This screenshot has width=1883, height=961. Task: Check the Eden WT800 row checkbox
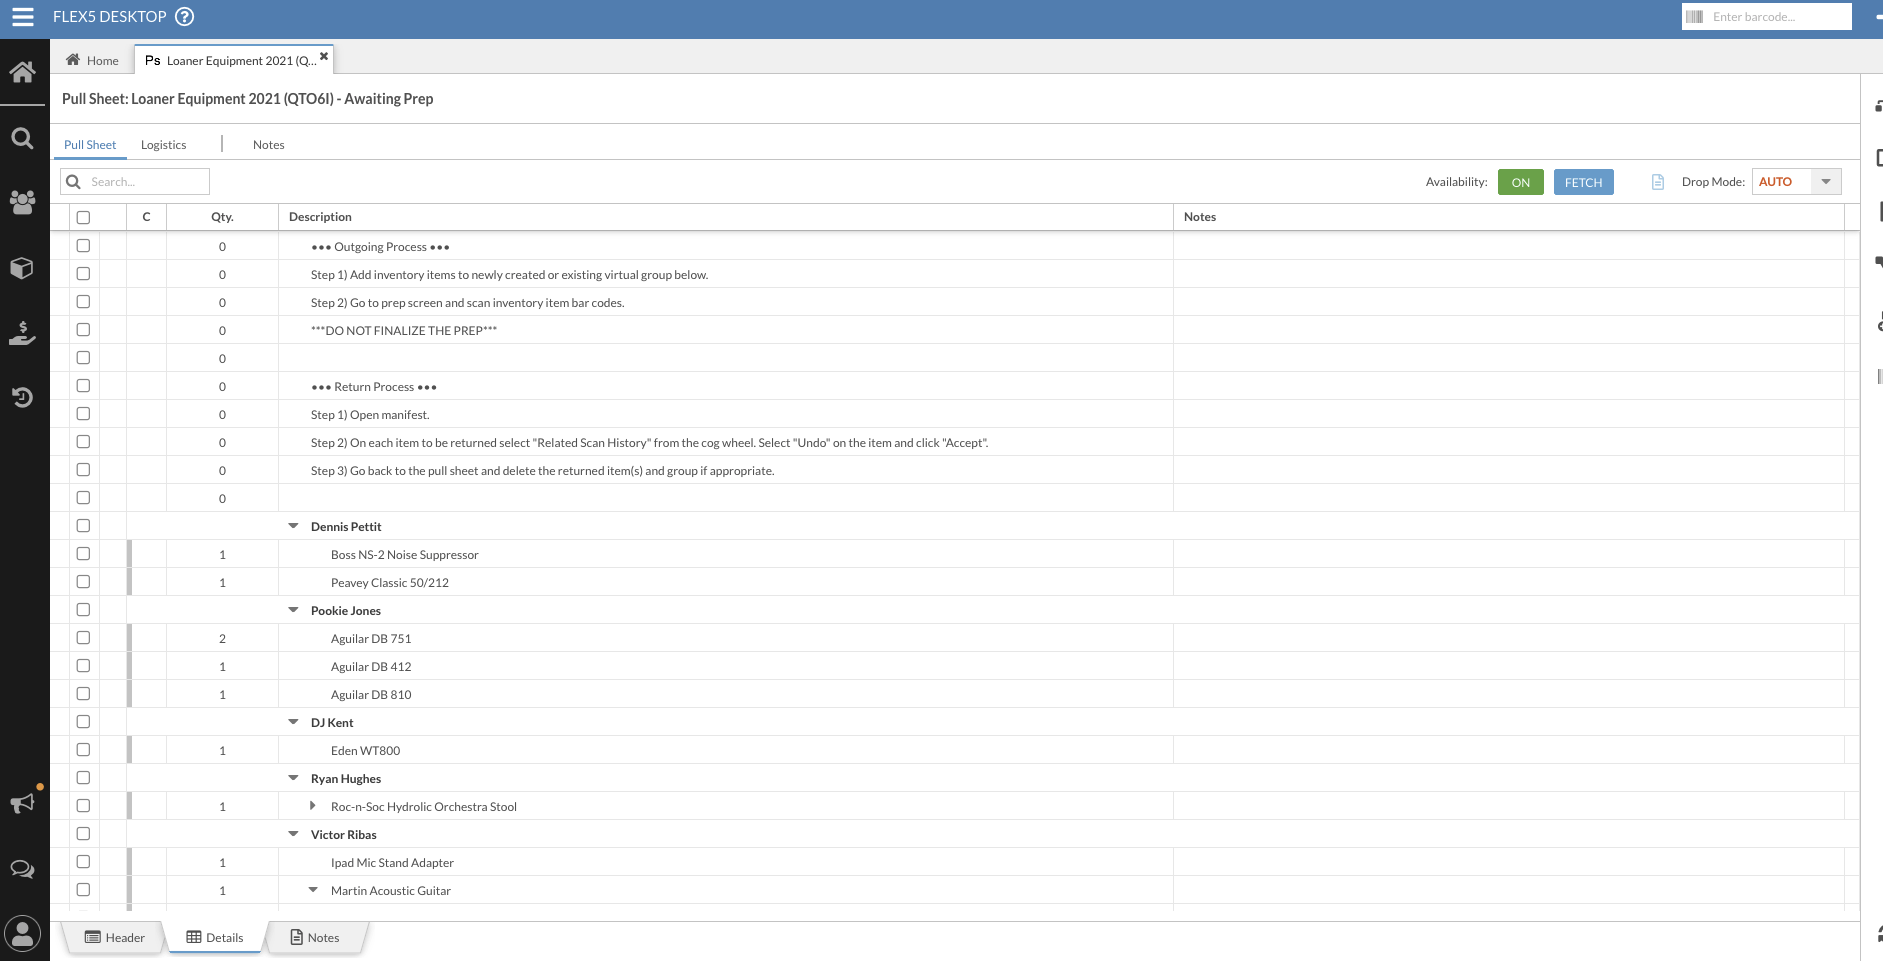[x=83, y=750]
